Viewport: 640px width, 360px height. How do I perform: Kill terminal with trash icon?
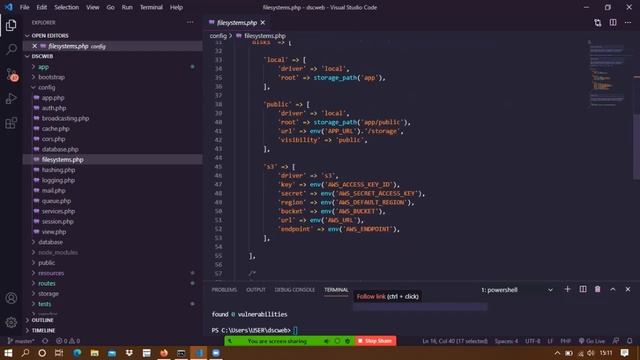click(598, 289)
